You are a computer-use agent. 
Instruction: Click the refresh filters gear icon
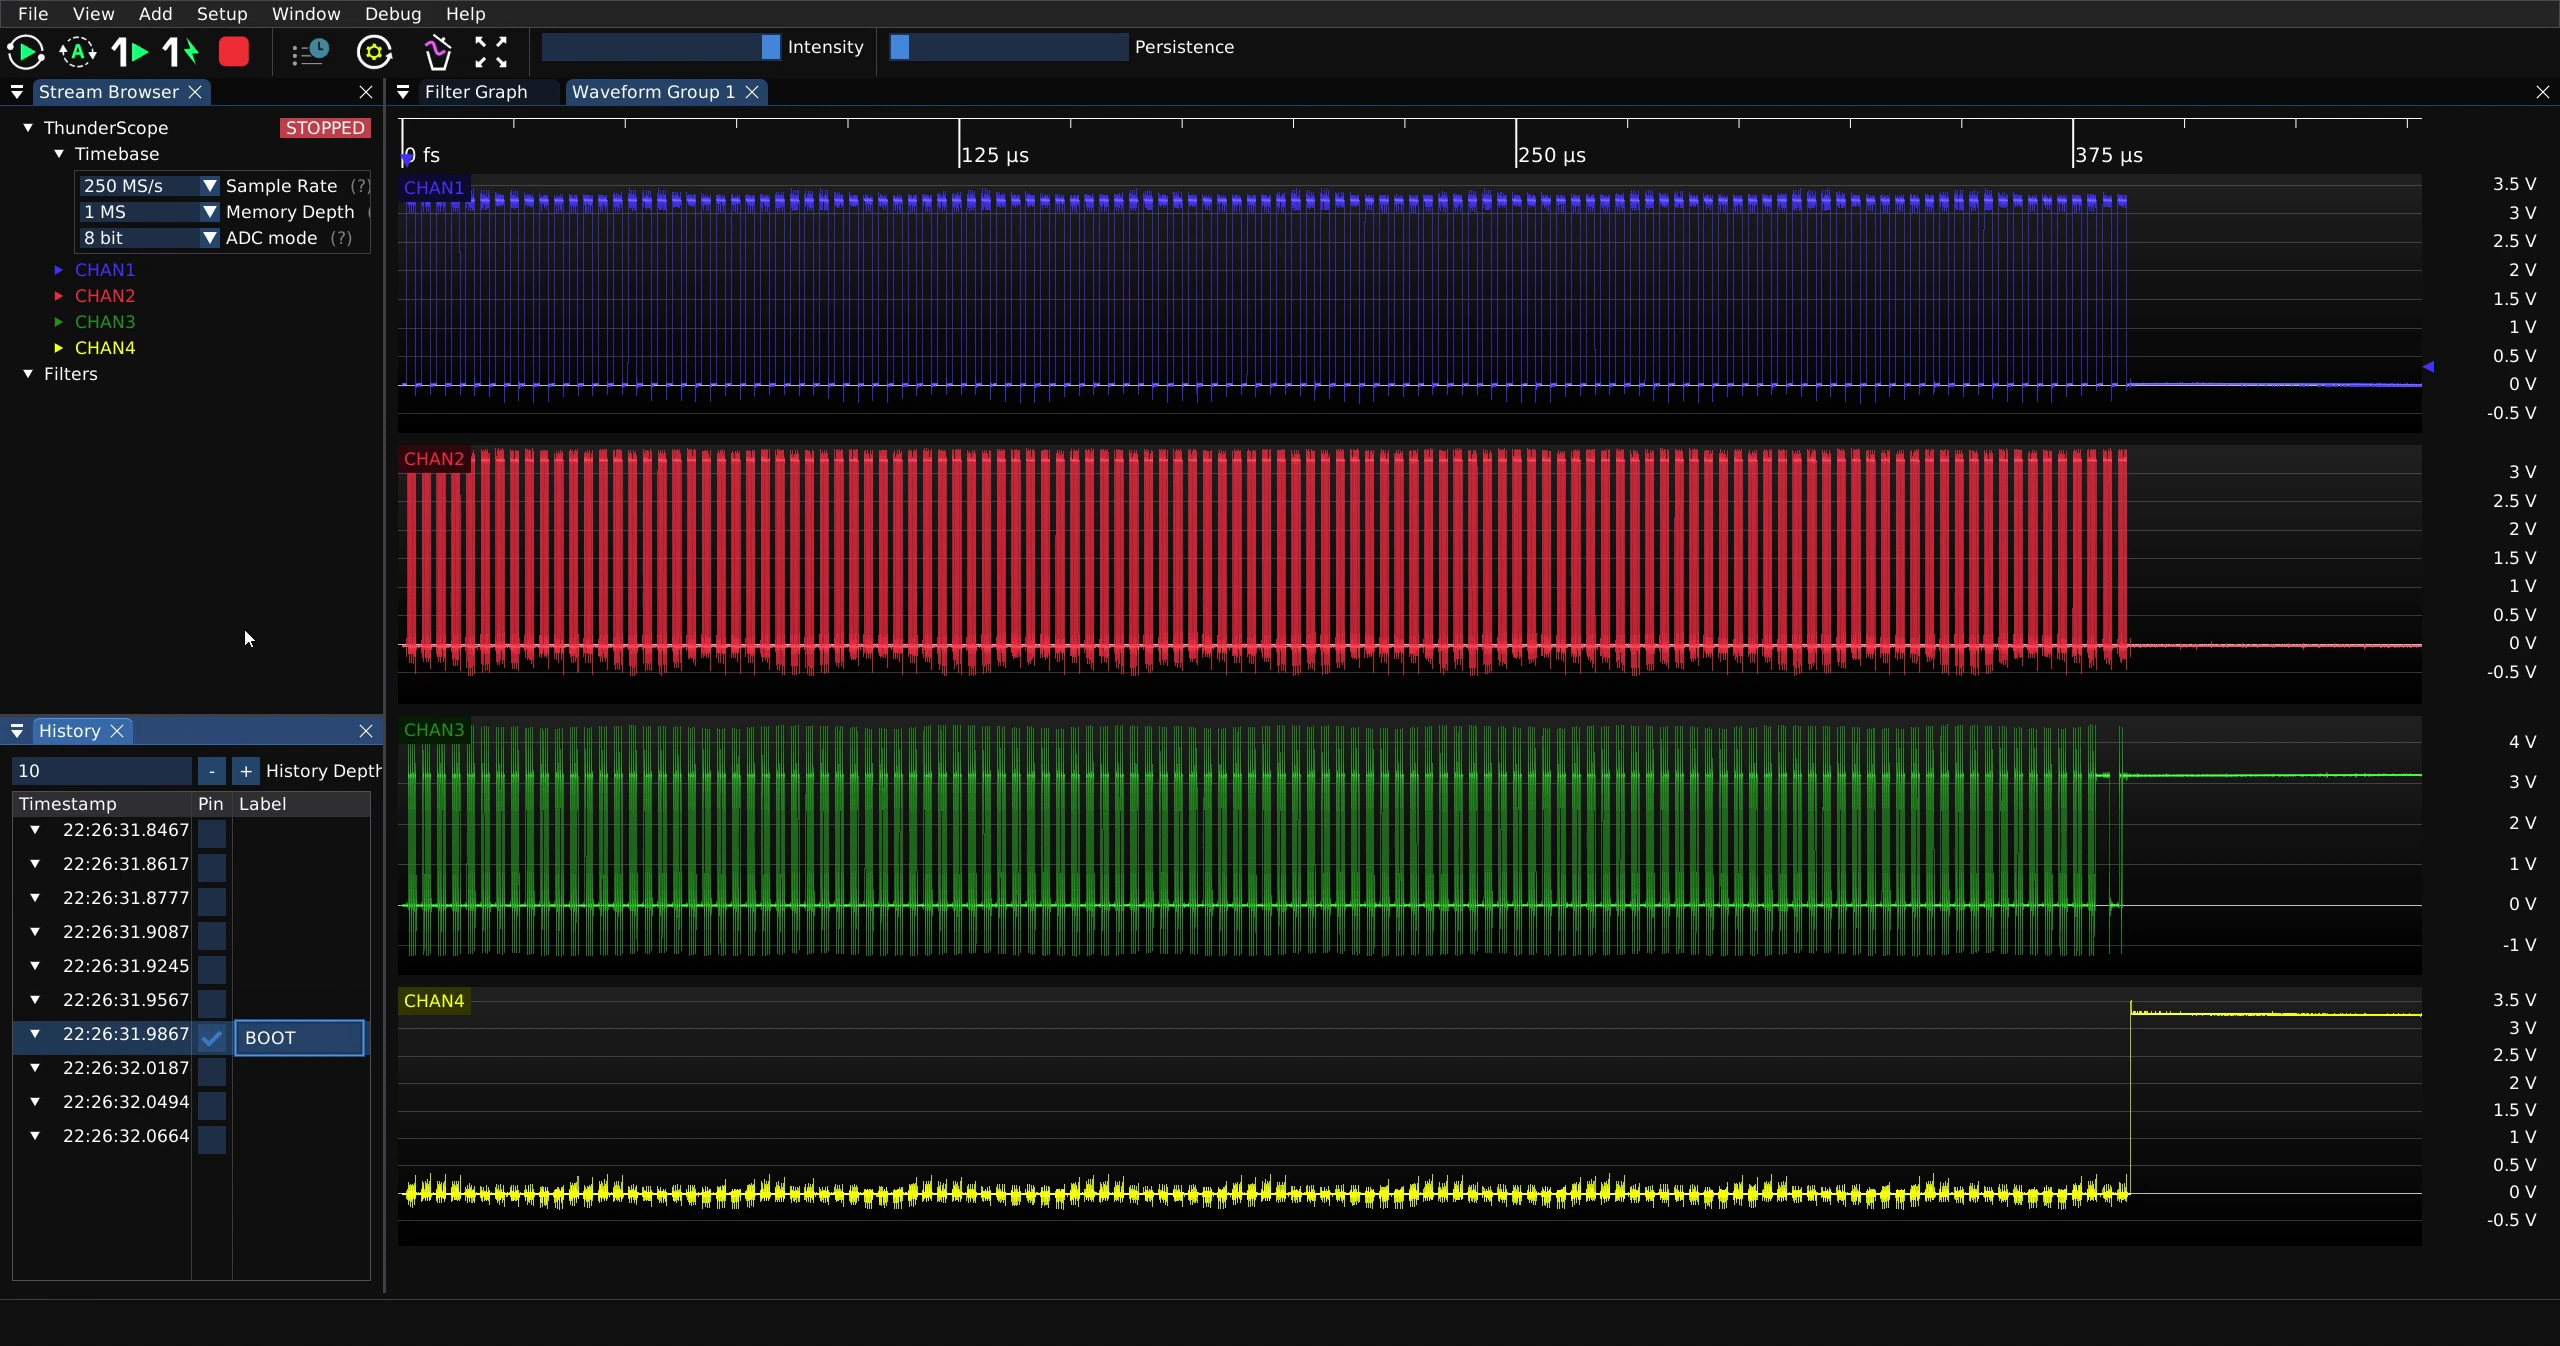pyautogui.click(x=375, y=52)
